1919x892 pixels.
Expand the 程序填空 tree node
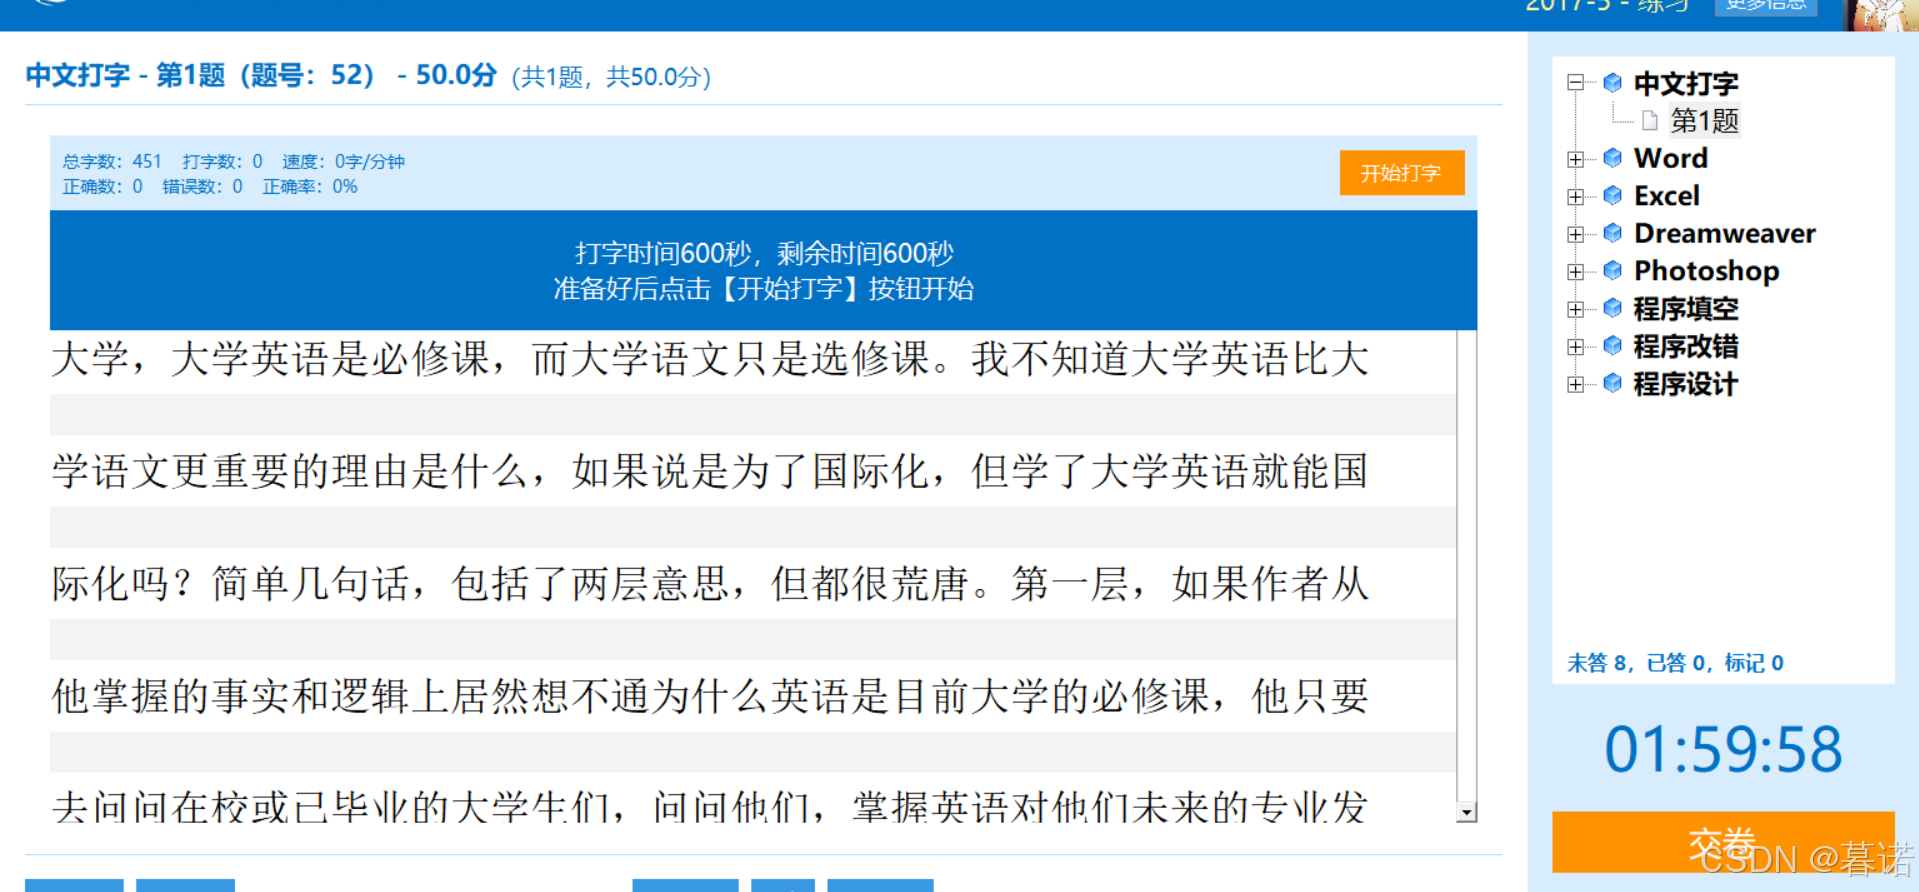click(1576, 309)
